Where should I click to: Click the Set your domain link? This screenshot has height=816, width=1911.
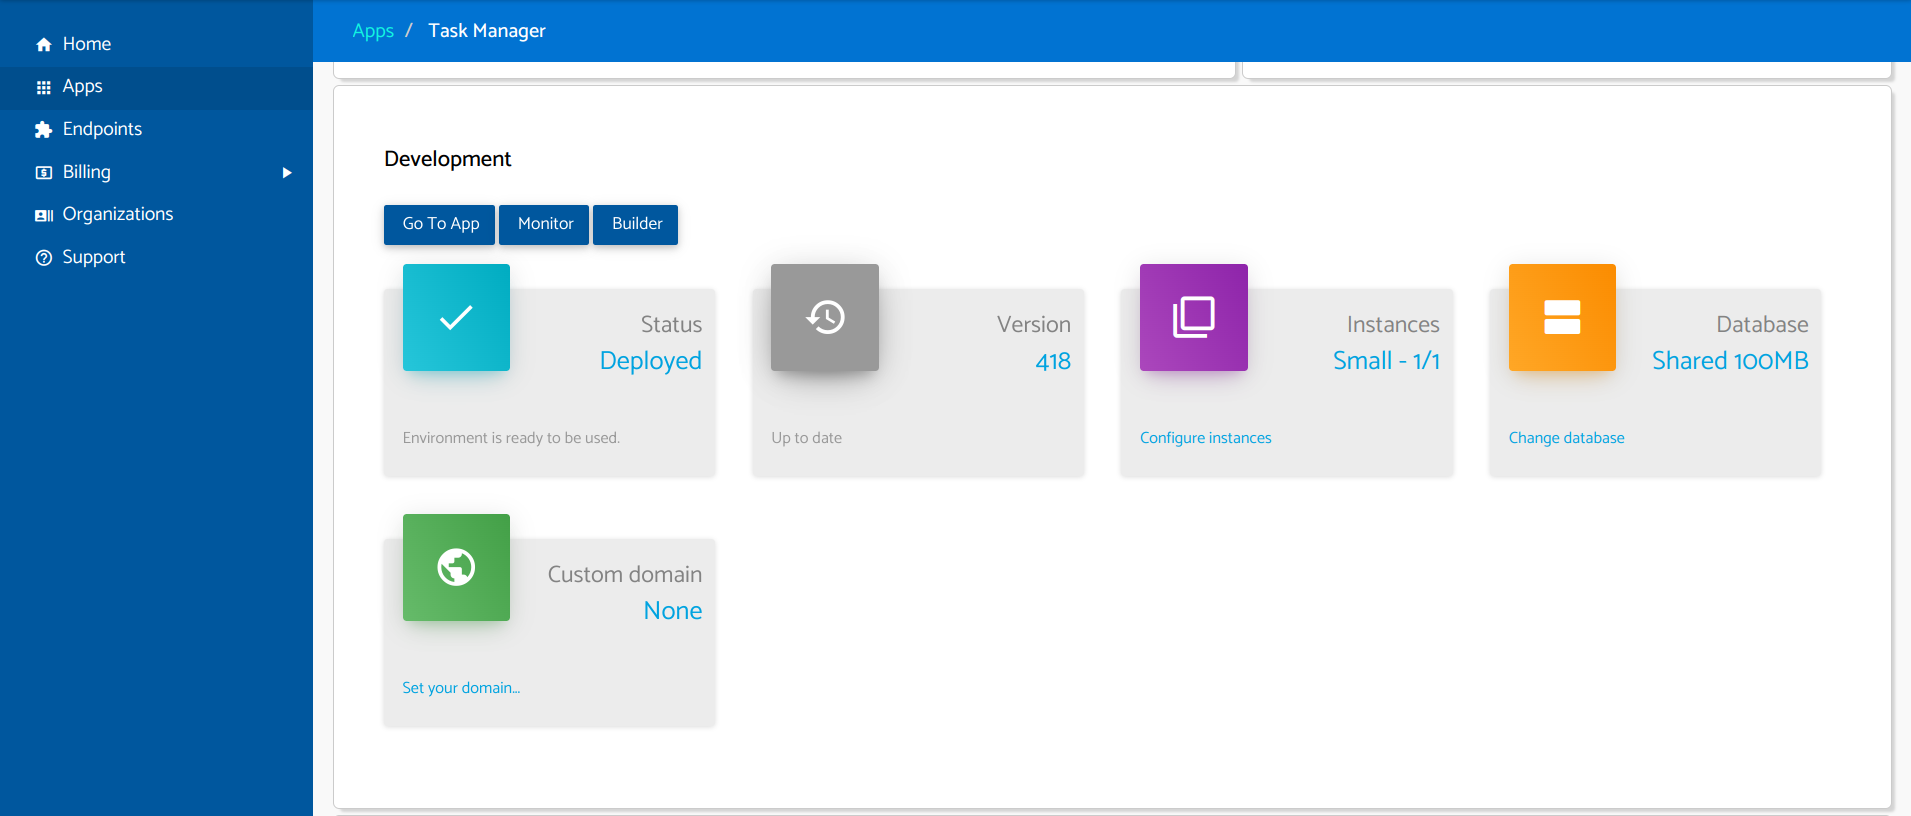pyautogui.click(x=461, y=688)
